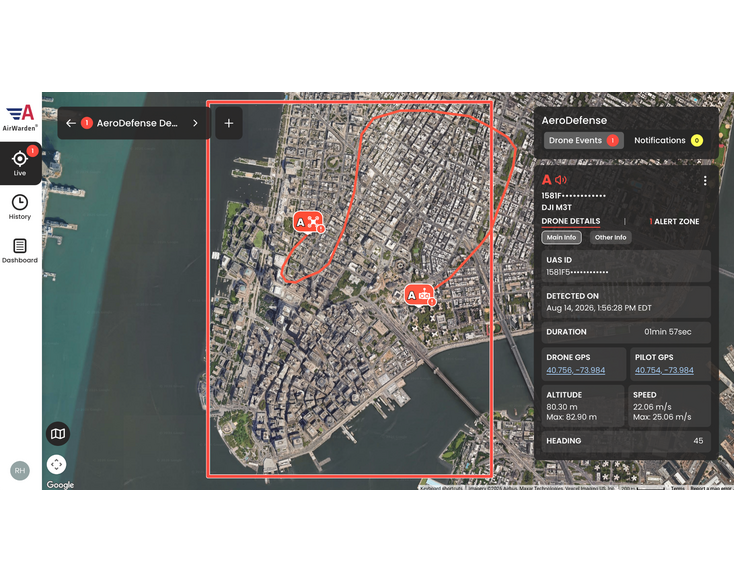
Task: Show the Other Info section
Action: pyautogui.click(x=610, y=237)
